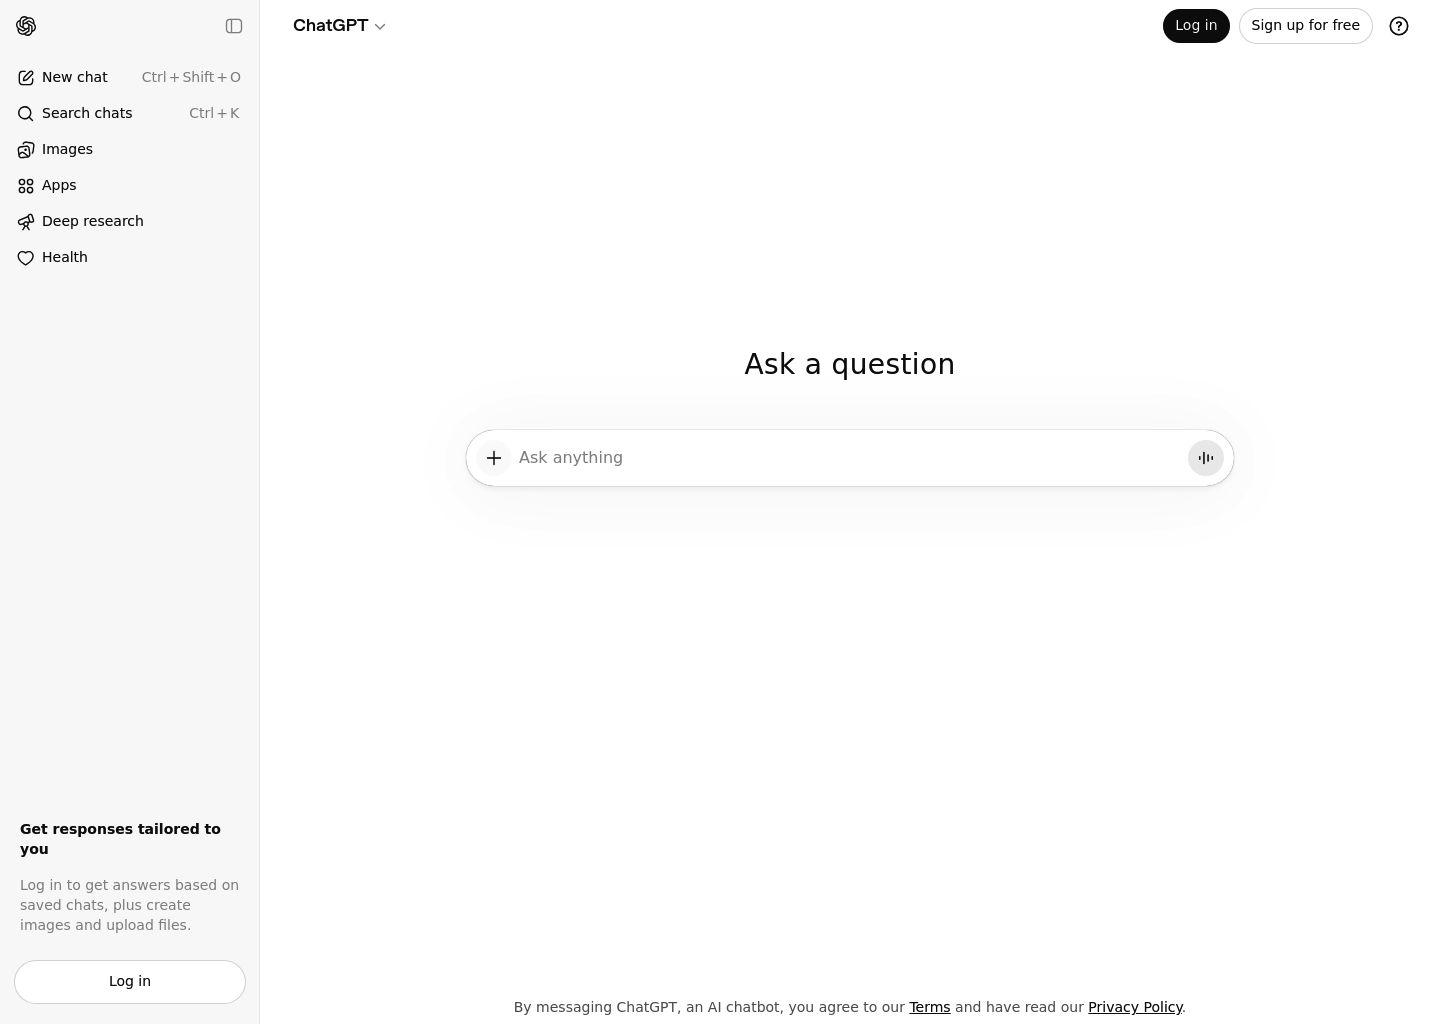Open the Privacy Policy link

1135,1007
